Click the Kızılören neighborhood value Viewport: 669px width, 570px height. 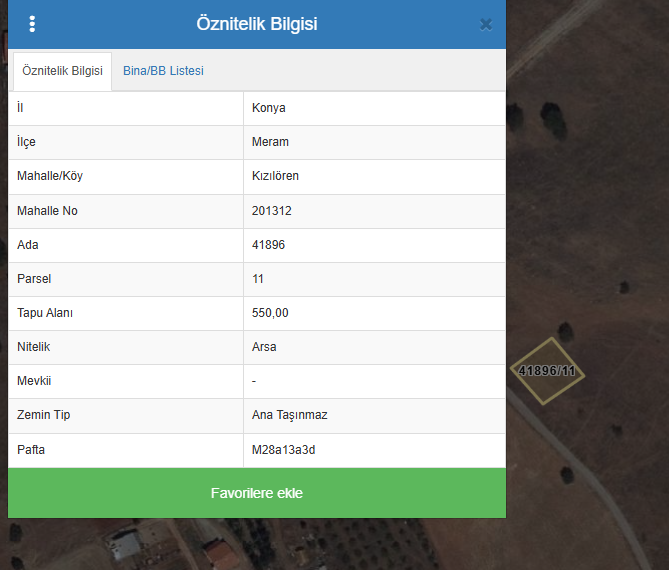pyautogui.click(x=275, y=176)
